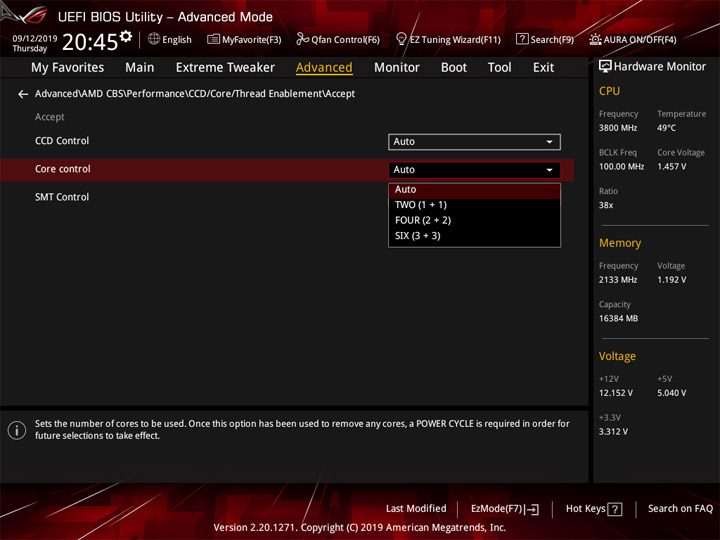Click the Core control dropdown arrow

549,170
